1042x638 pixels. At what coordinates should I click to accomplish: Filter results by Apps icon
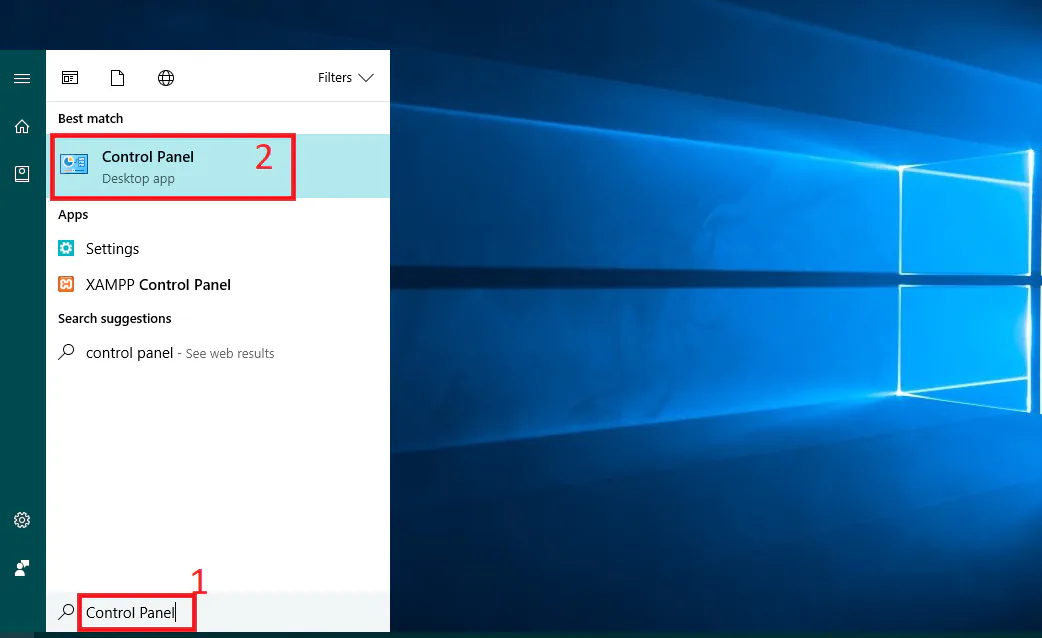[x=70, y=78]
